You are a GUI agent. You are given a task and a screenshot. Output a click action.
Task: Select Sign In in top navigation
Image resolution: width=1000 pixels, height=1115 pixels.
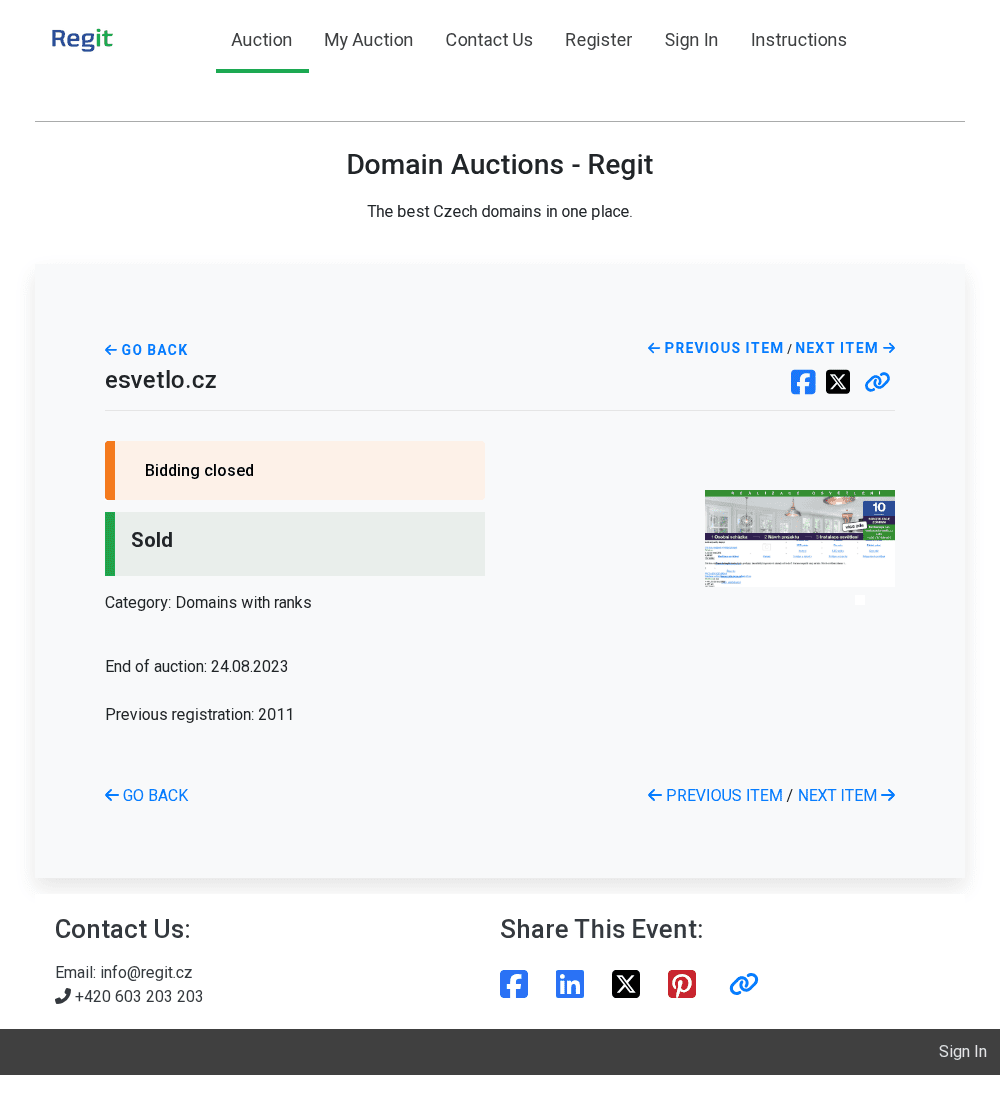(x=691, y=40)
